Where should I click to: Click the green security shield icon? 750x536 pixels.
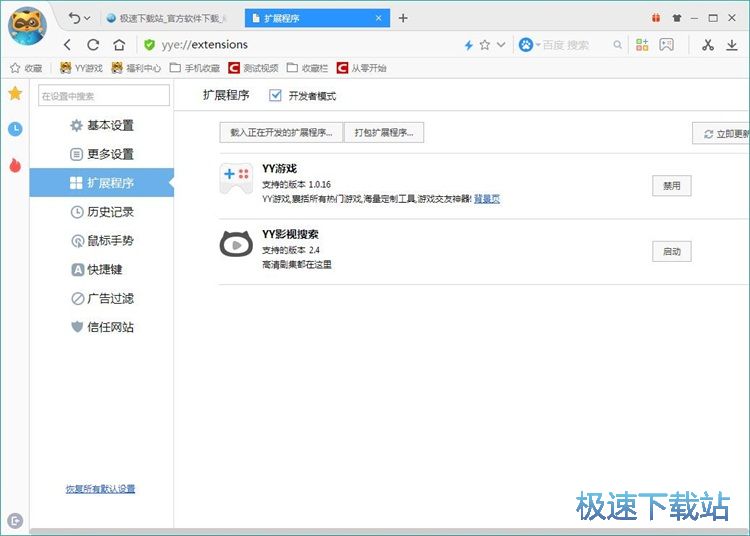click(150, 45)
